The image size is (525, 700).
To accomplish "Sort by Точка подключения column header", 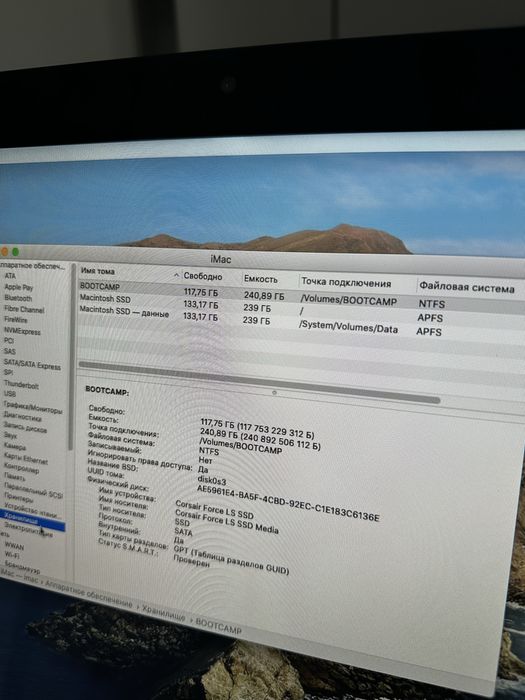I will click(x=346, y=283).
